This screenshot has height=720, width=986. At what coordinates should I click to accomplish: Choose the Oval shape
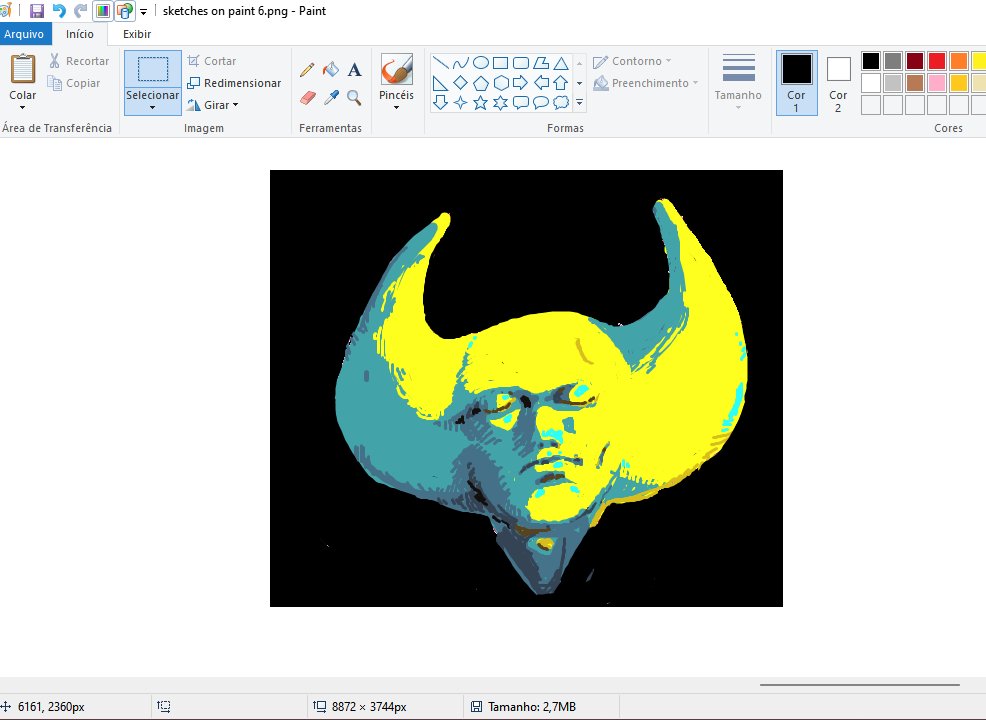(x=480, y=63)
